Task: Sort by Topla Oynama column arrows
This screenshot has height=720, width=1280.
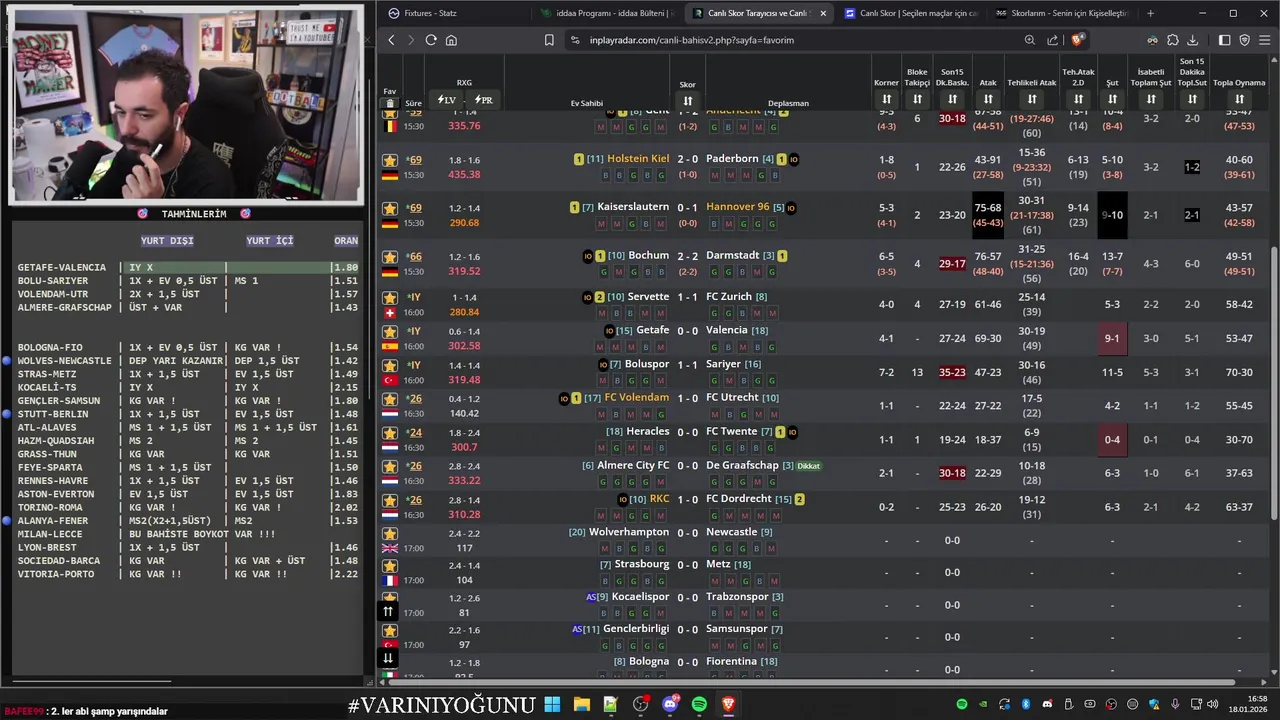Action: click(x=1239, y=99)
